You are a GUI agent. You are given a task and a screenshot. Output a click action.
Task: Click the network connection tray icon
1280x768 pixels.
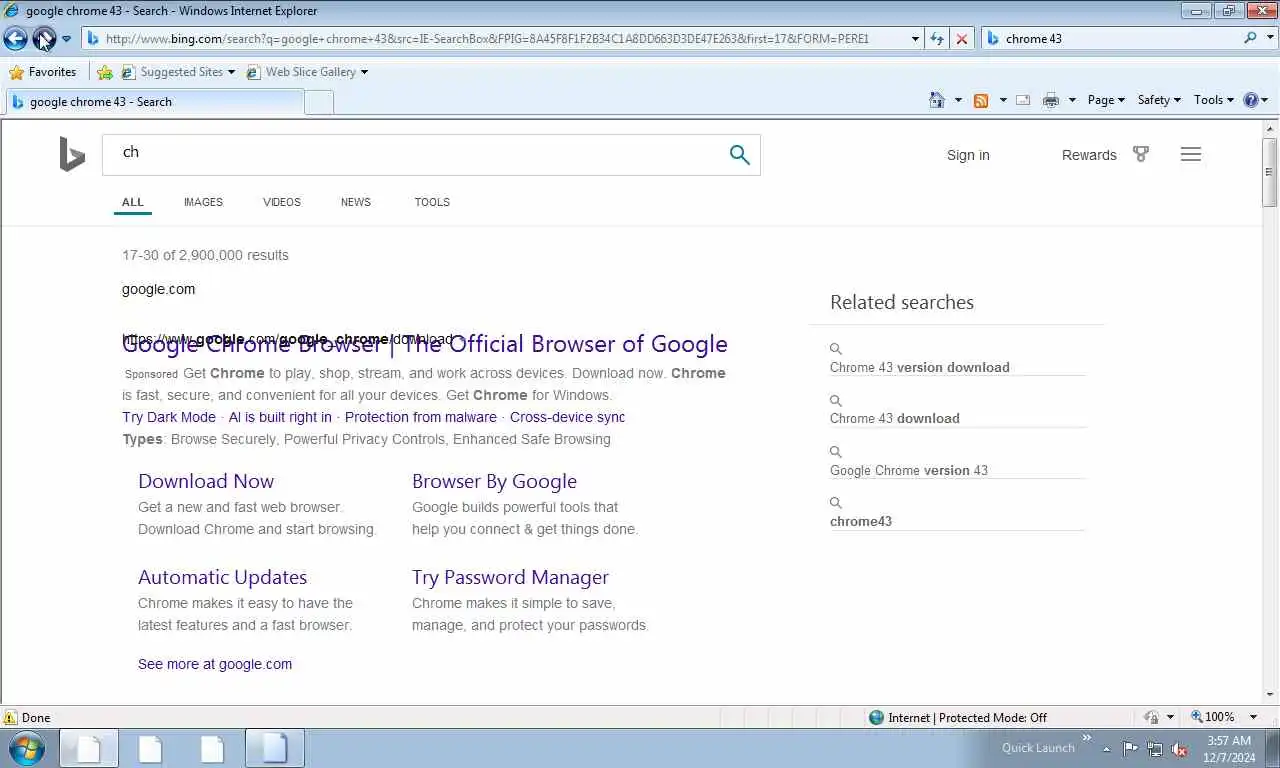[x=1155, y=748]
